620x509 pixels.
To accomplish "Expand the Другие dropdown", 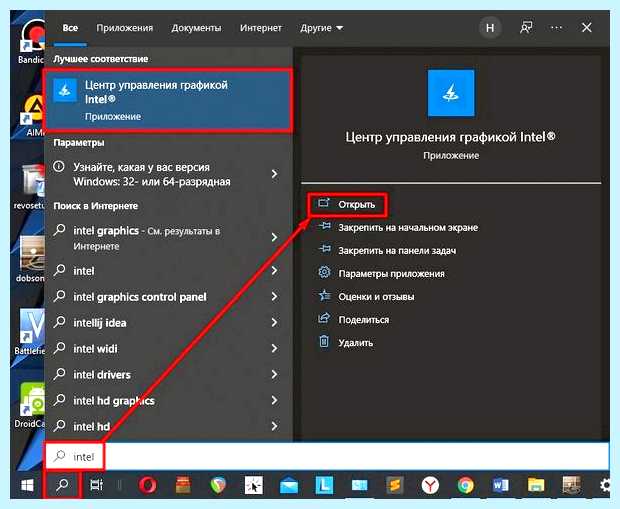I will (x=321, y=28).
